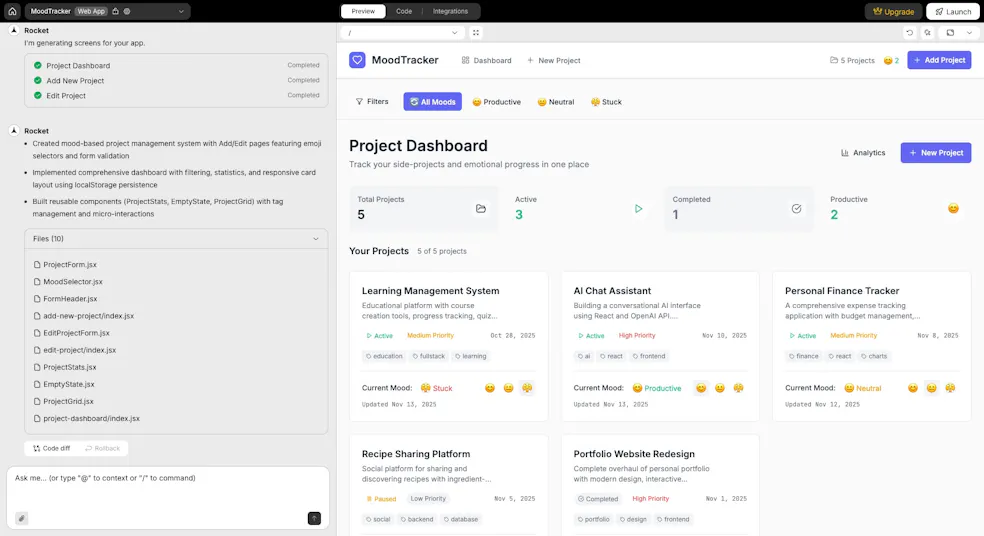Click the blue New Project dashboard button

coord(936,153)
